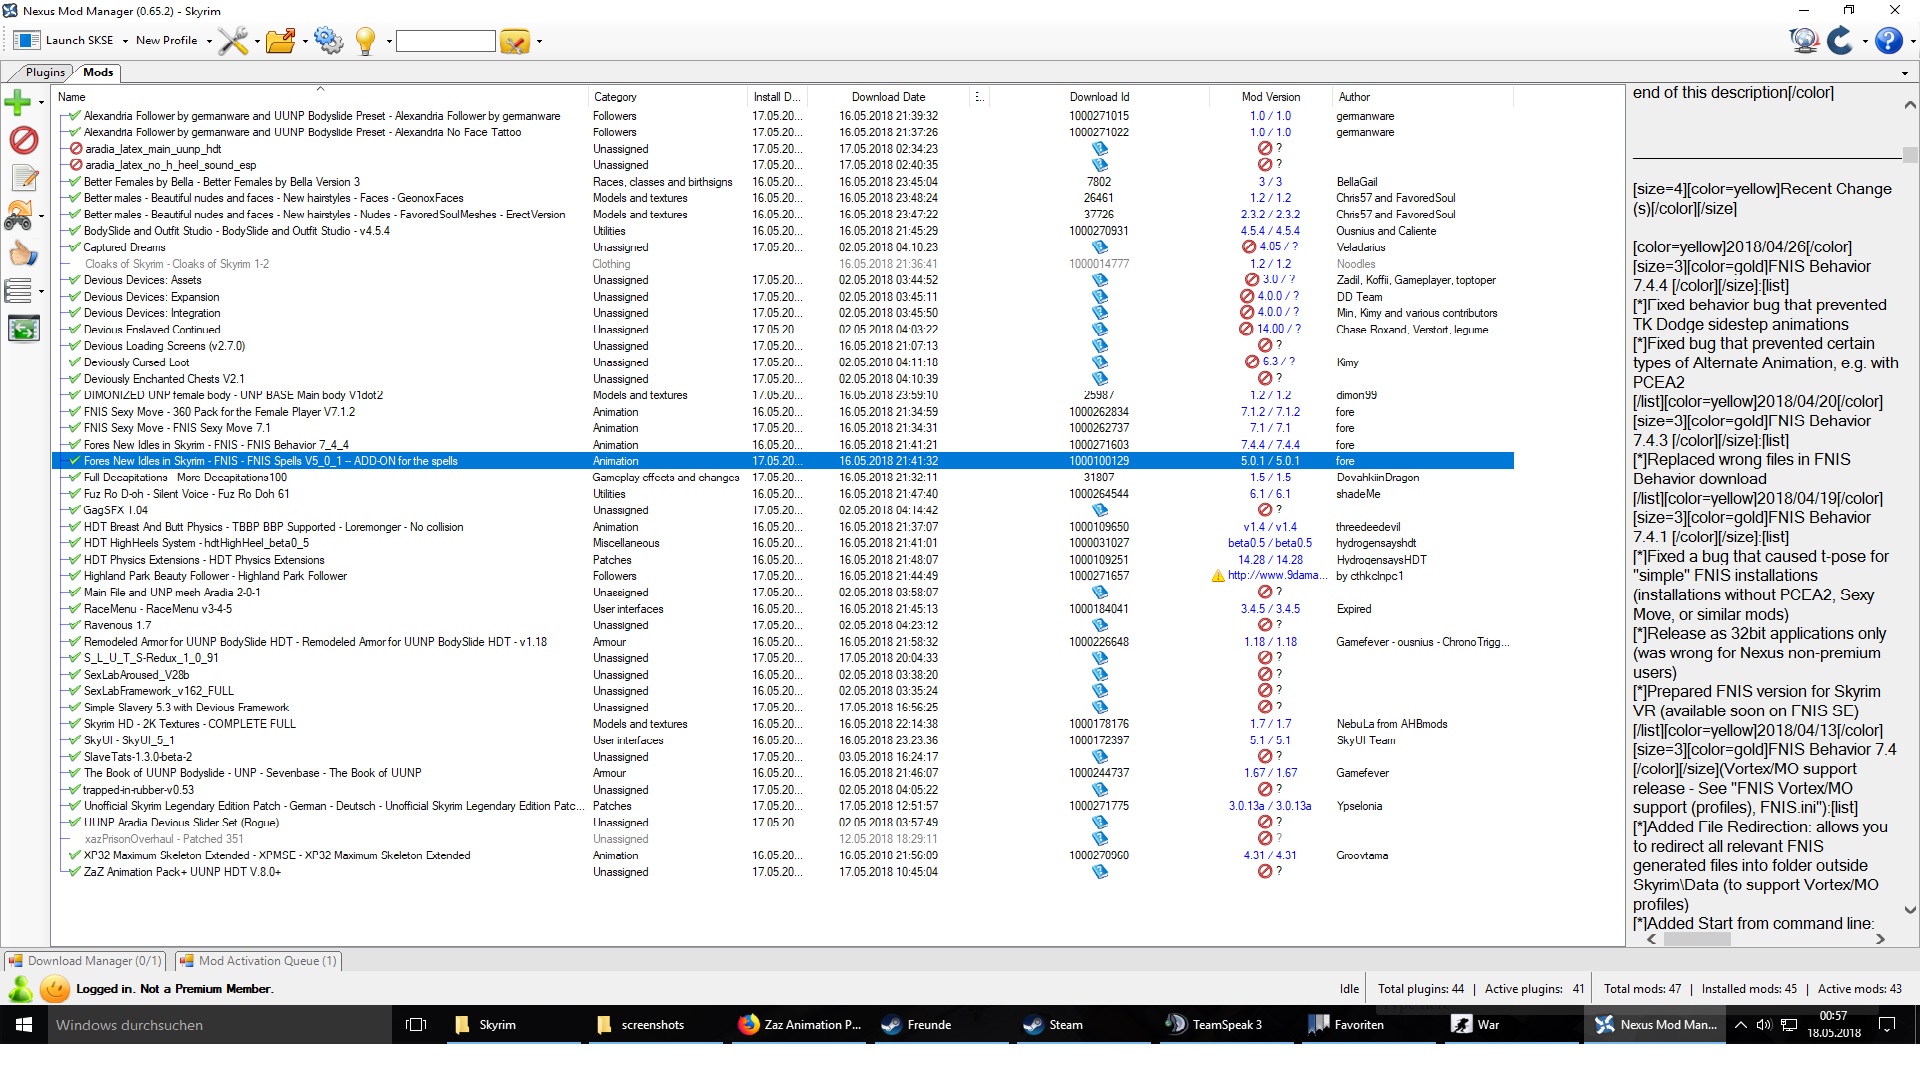The image size is (1920, 1080).
Task: Expand the add mod plus dropdown arrow
Action: (x=41, y=103)
